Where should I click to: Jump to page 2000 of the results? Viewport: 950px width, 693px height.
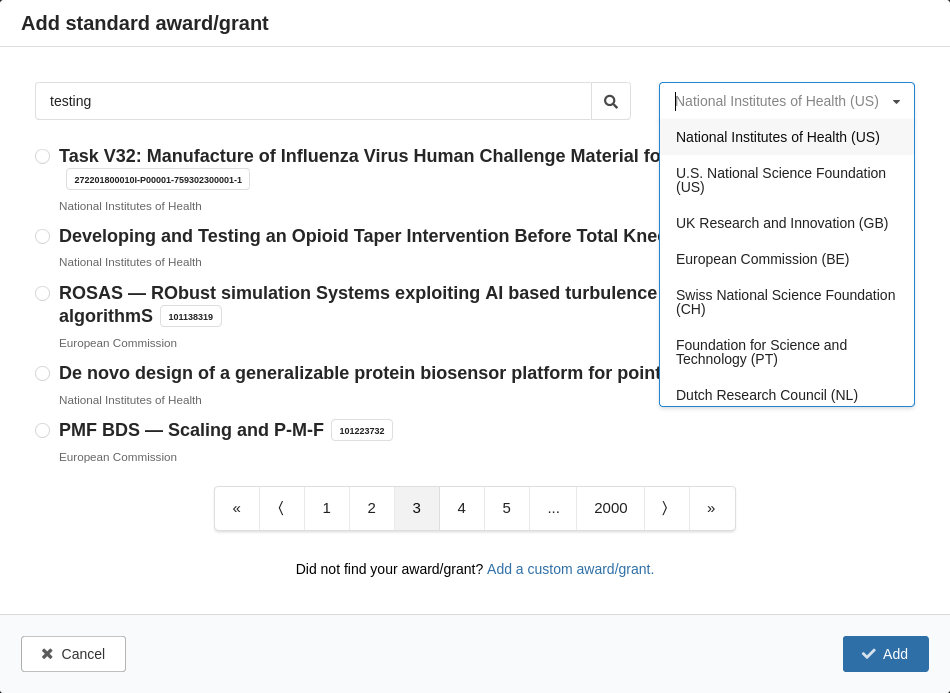pos(611,508)
